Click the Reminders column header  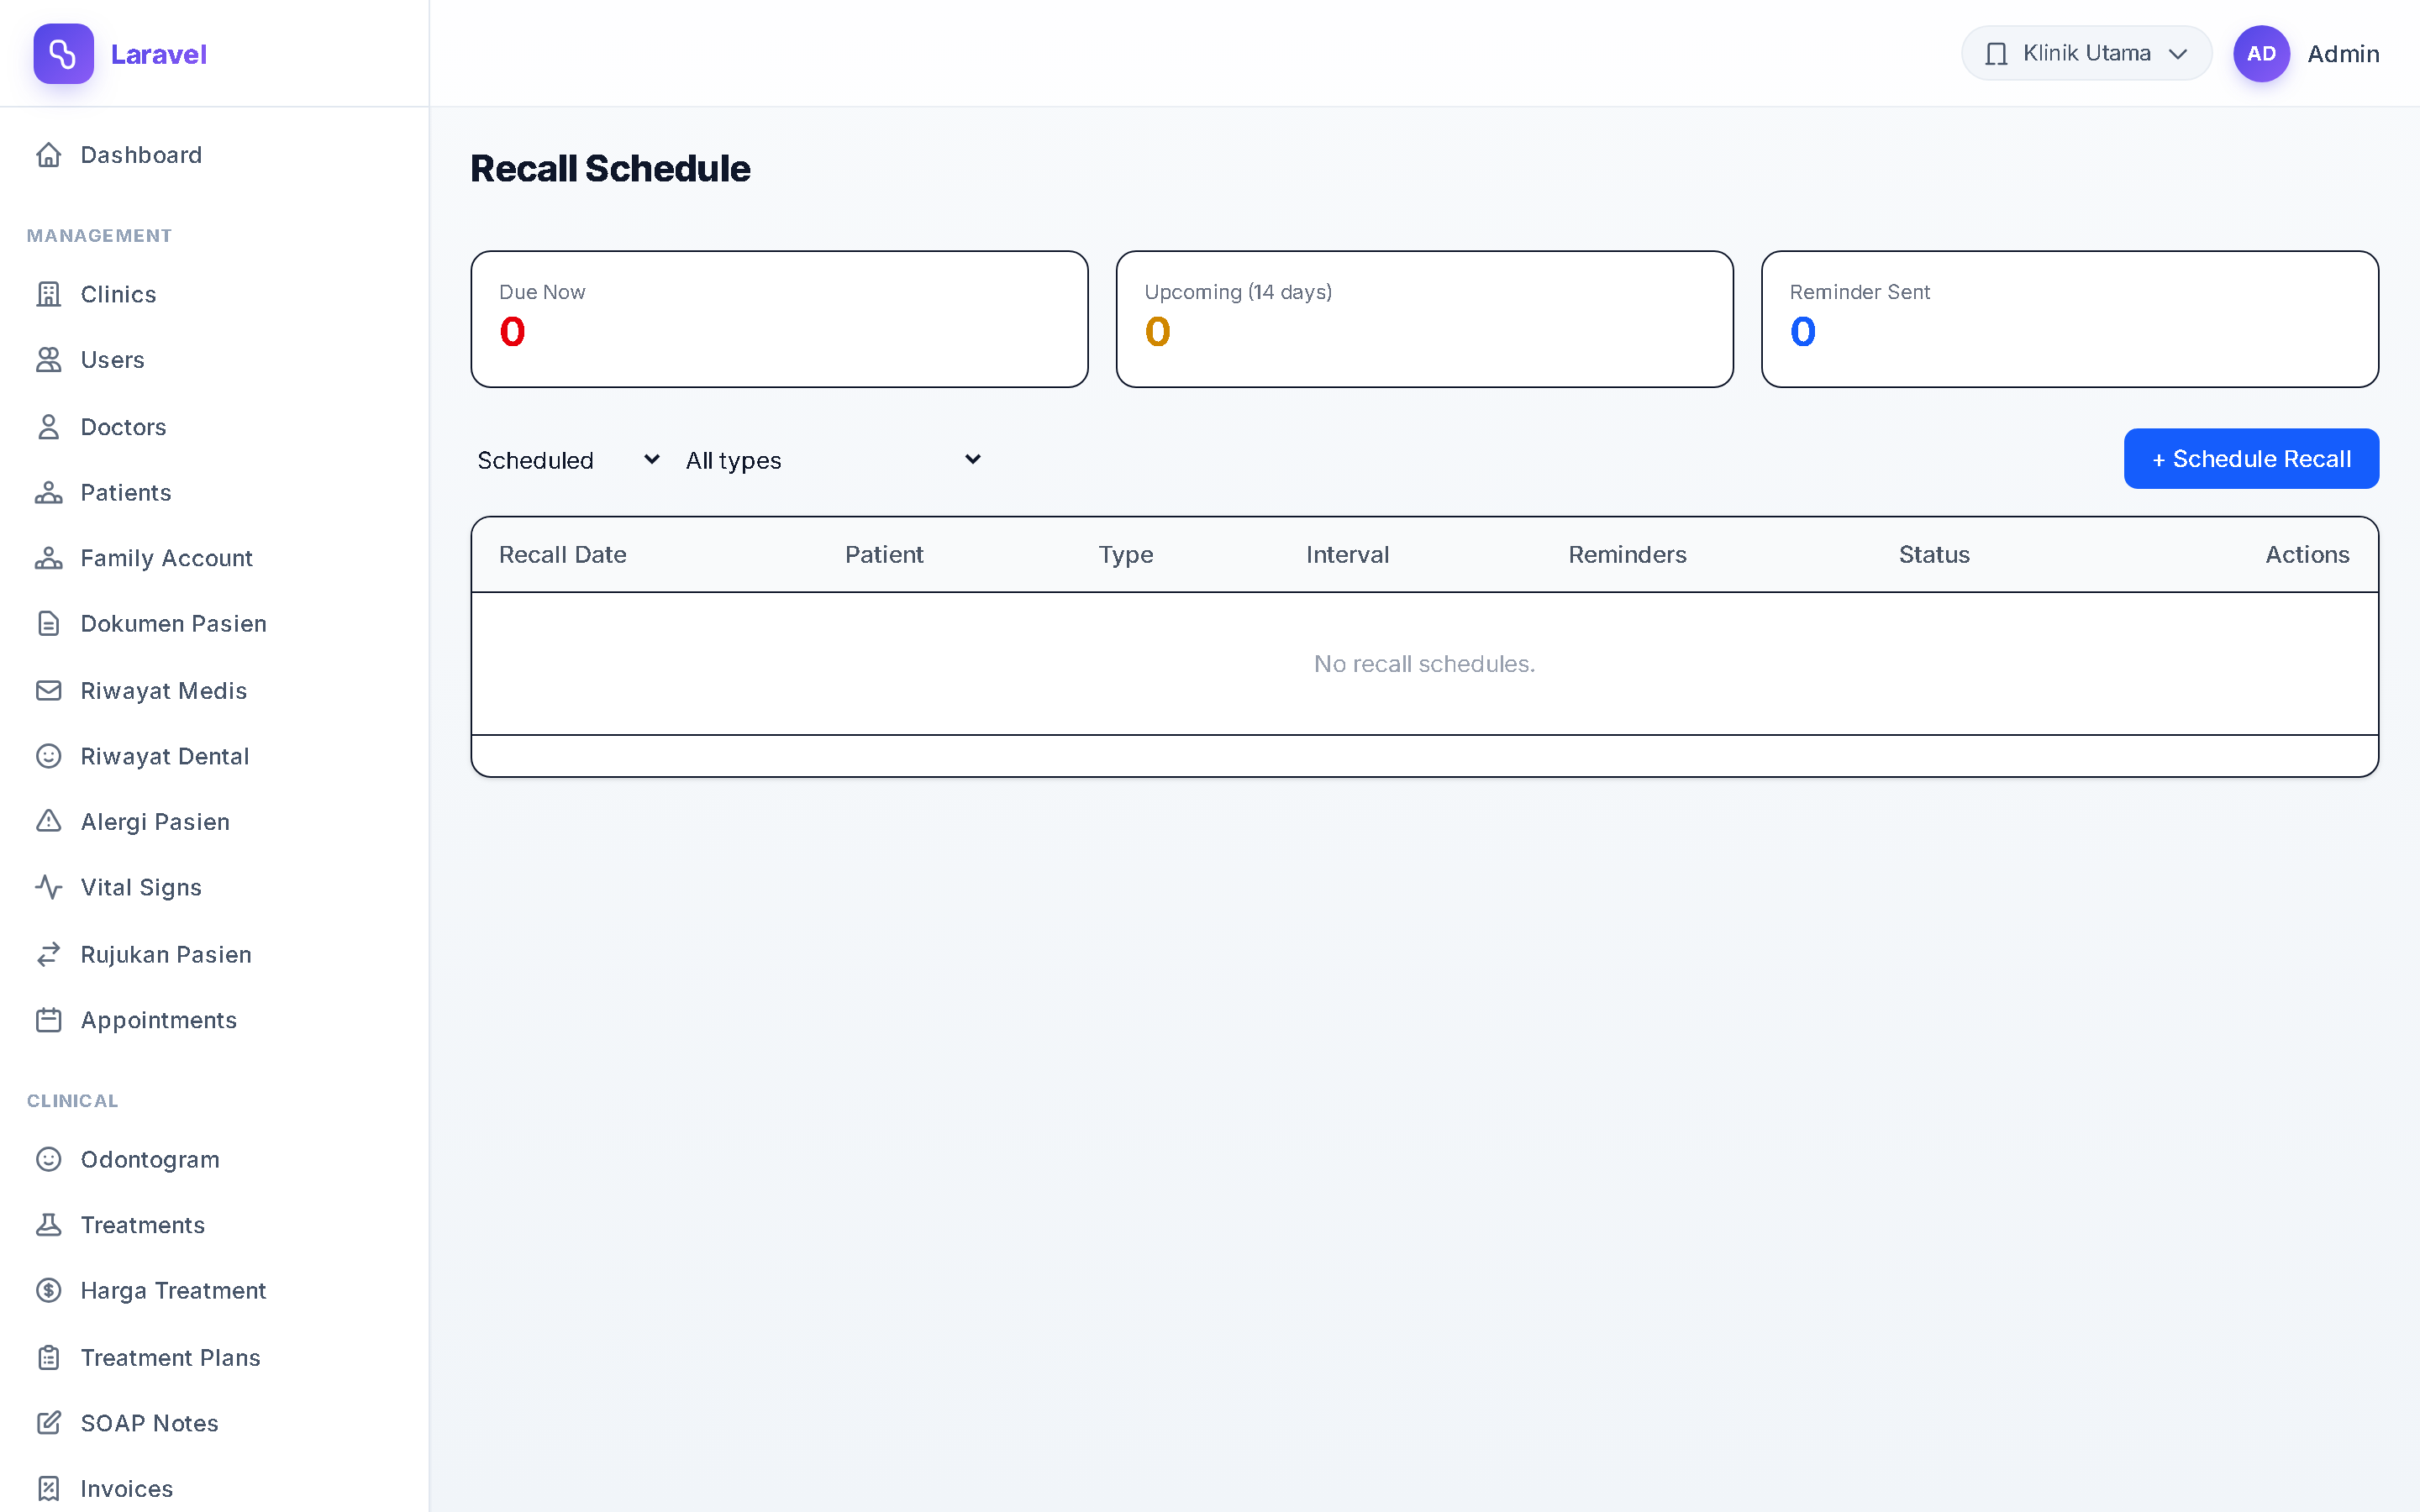pyautogui.click(x=1627, y=555)
